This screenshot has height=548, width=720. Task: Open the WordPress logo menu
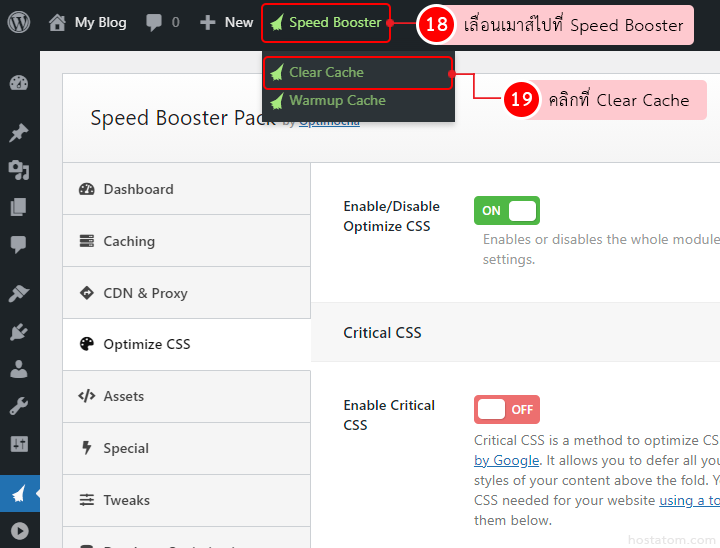[19, 22]
